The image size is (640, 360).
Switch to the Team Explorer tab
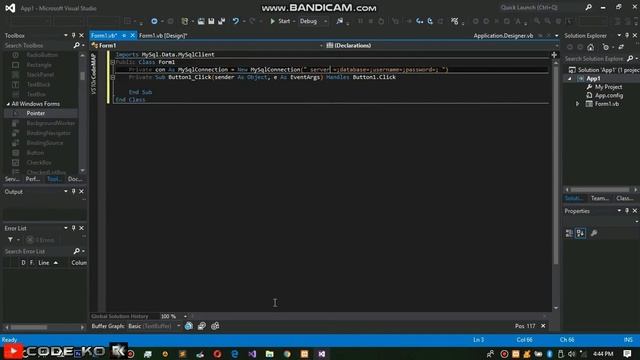point(600,198)
